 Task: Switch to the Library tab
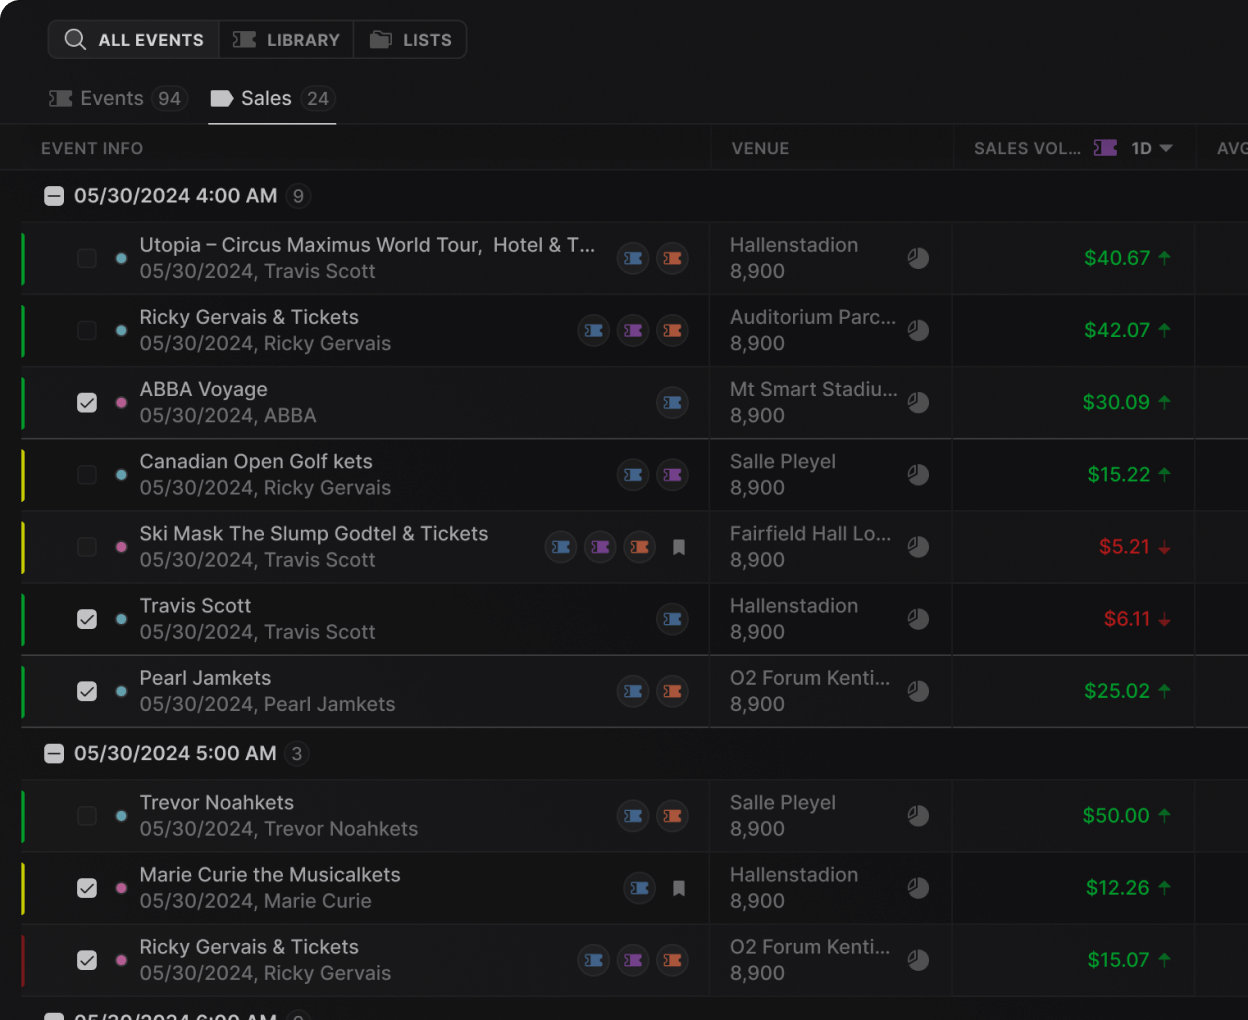point(287,40)
